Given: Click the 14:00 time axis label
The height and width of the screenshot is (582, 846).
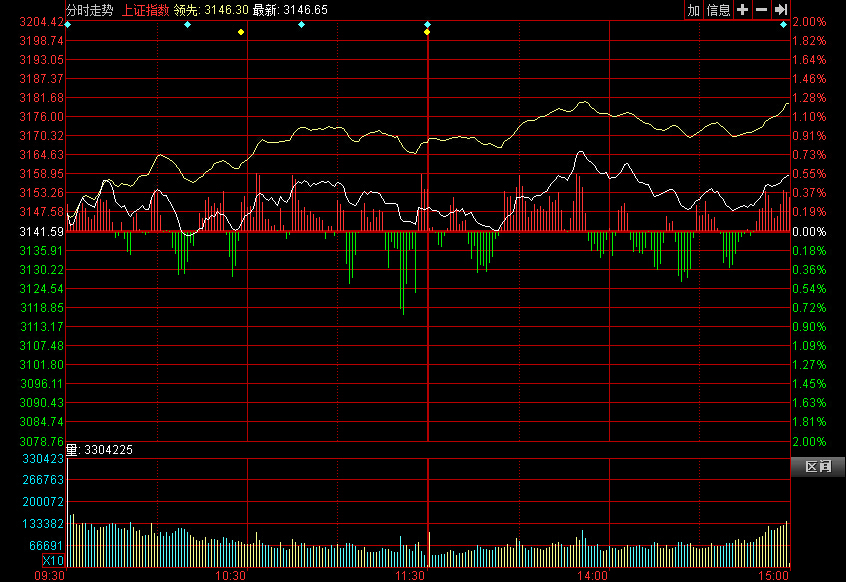Looking at the screenshot, I should (592, 575).
